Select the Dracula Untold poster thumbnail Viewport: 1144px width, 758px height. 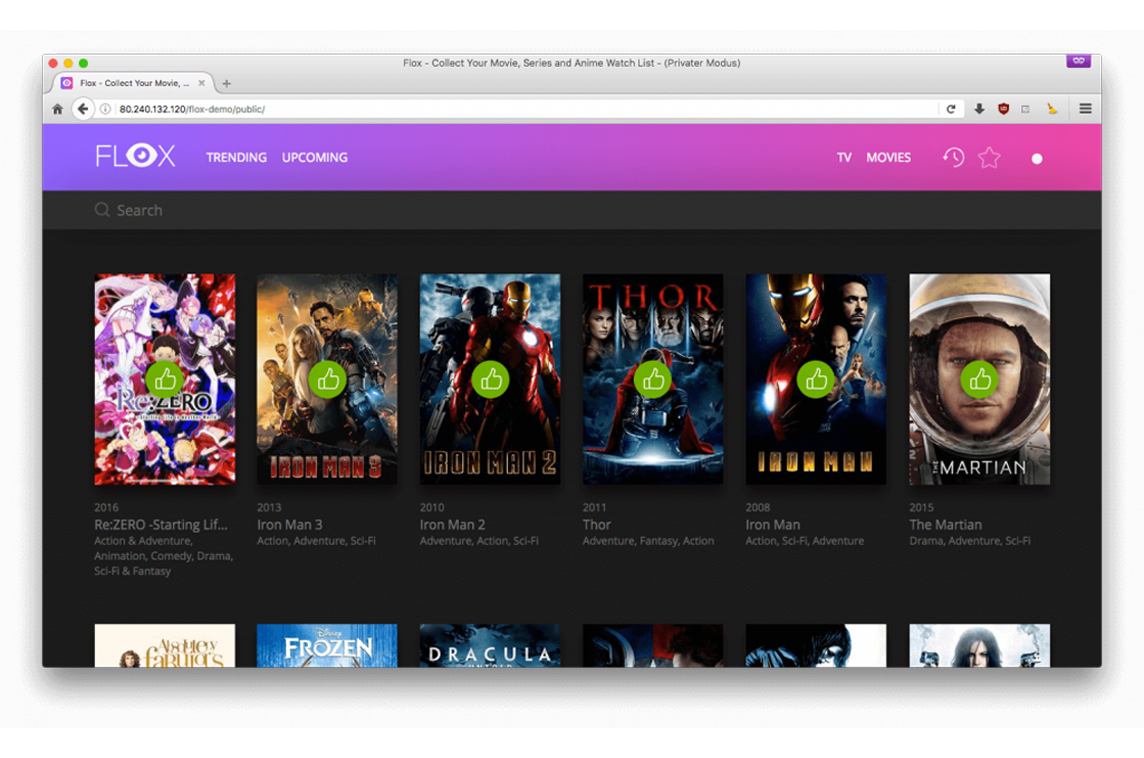490,645
